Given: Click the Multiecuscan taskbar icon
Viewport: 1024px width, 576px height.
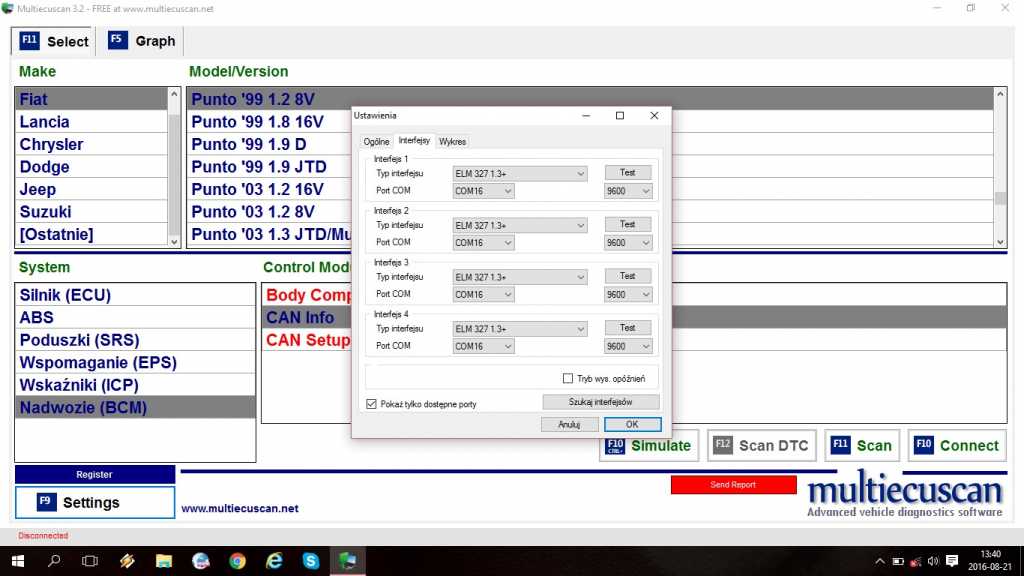Looking at the screenshot, I should [x=348, y=561].
